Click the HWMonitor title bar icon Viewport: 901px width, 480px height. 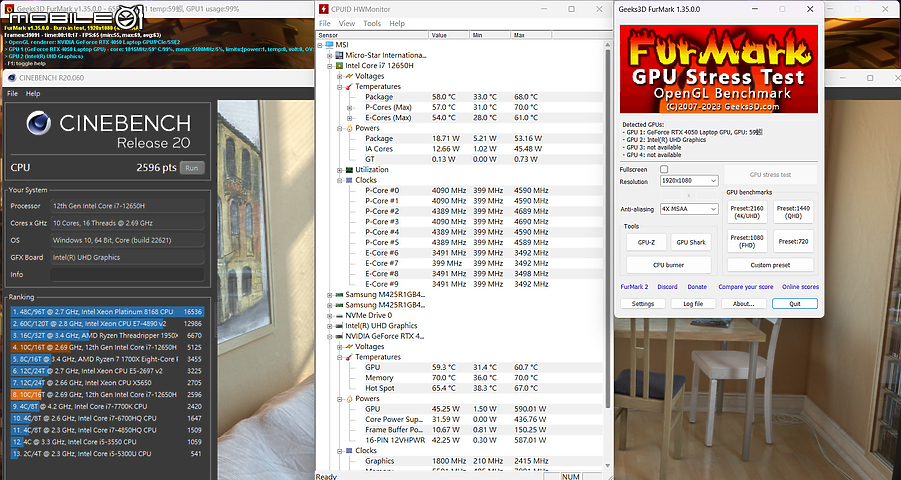click(324, 9)
